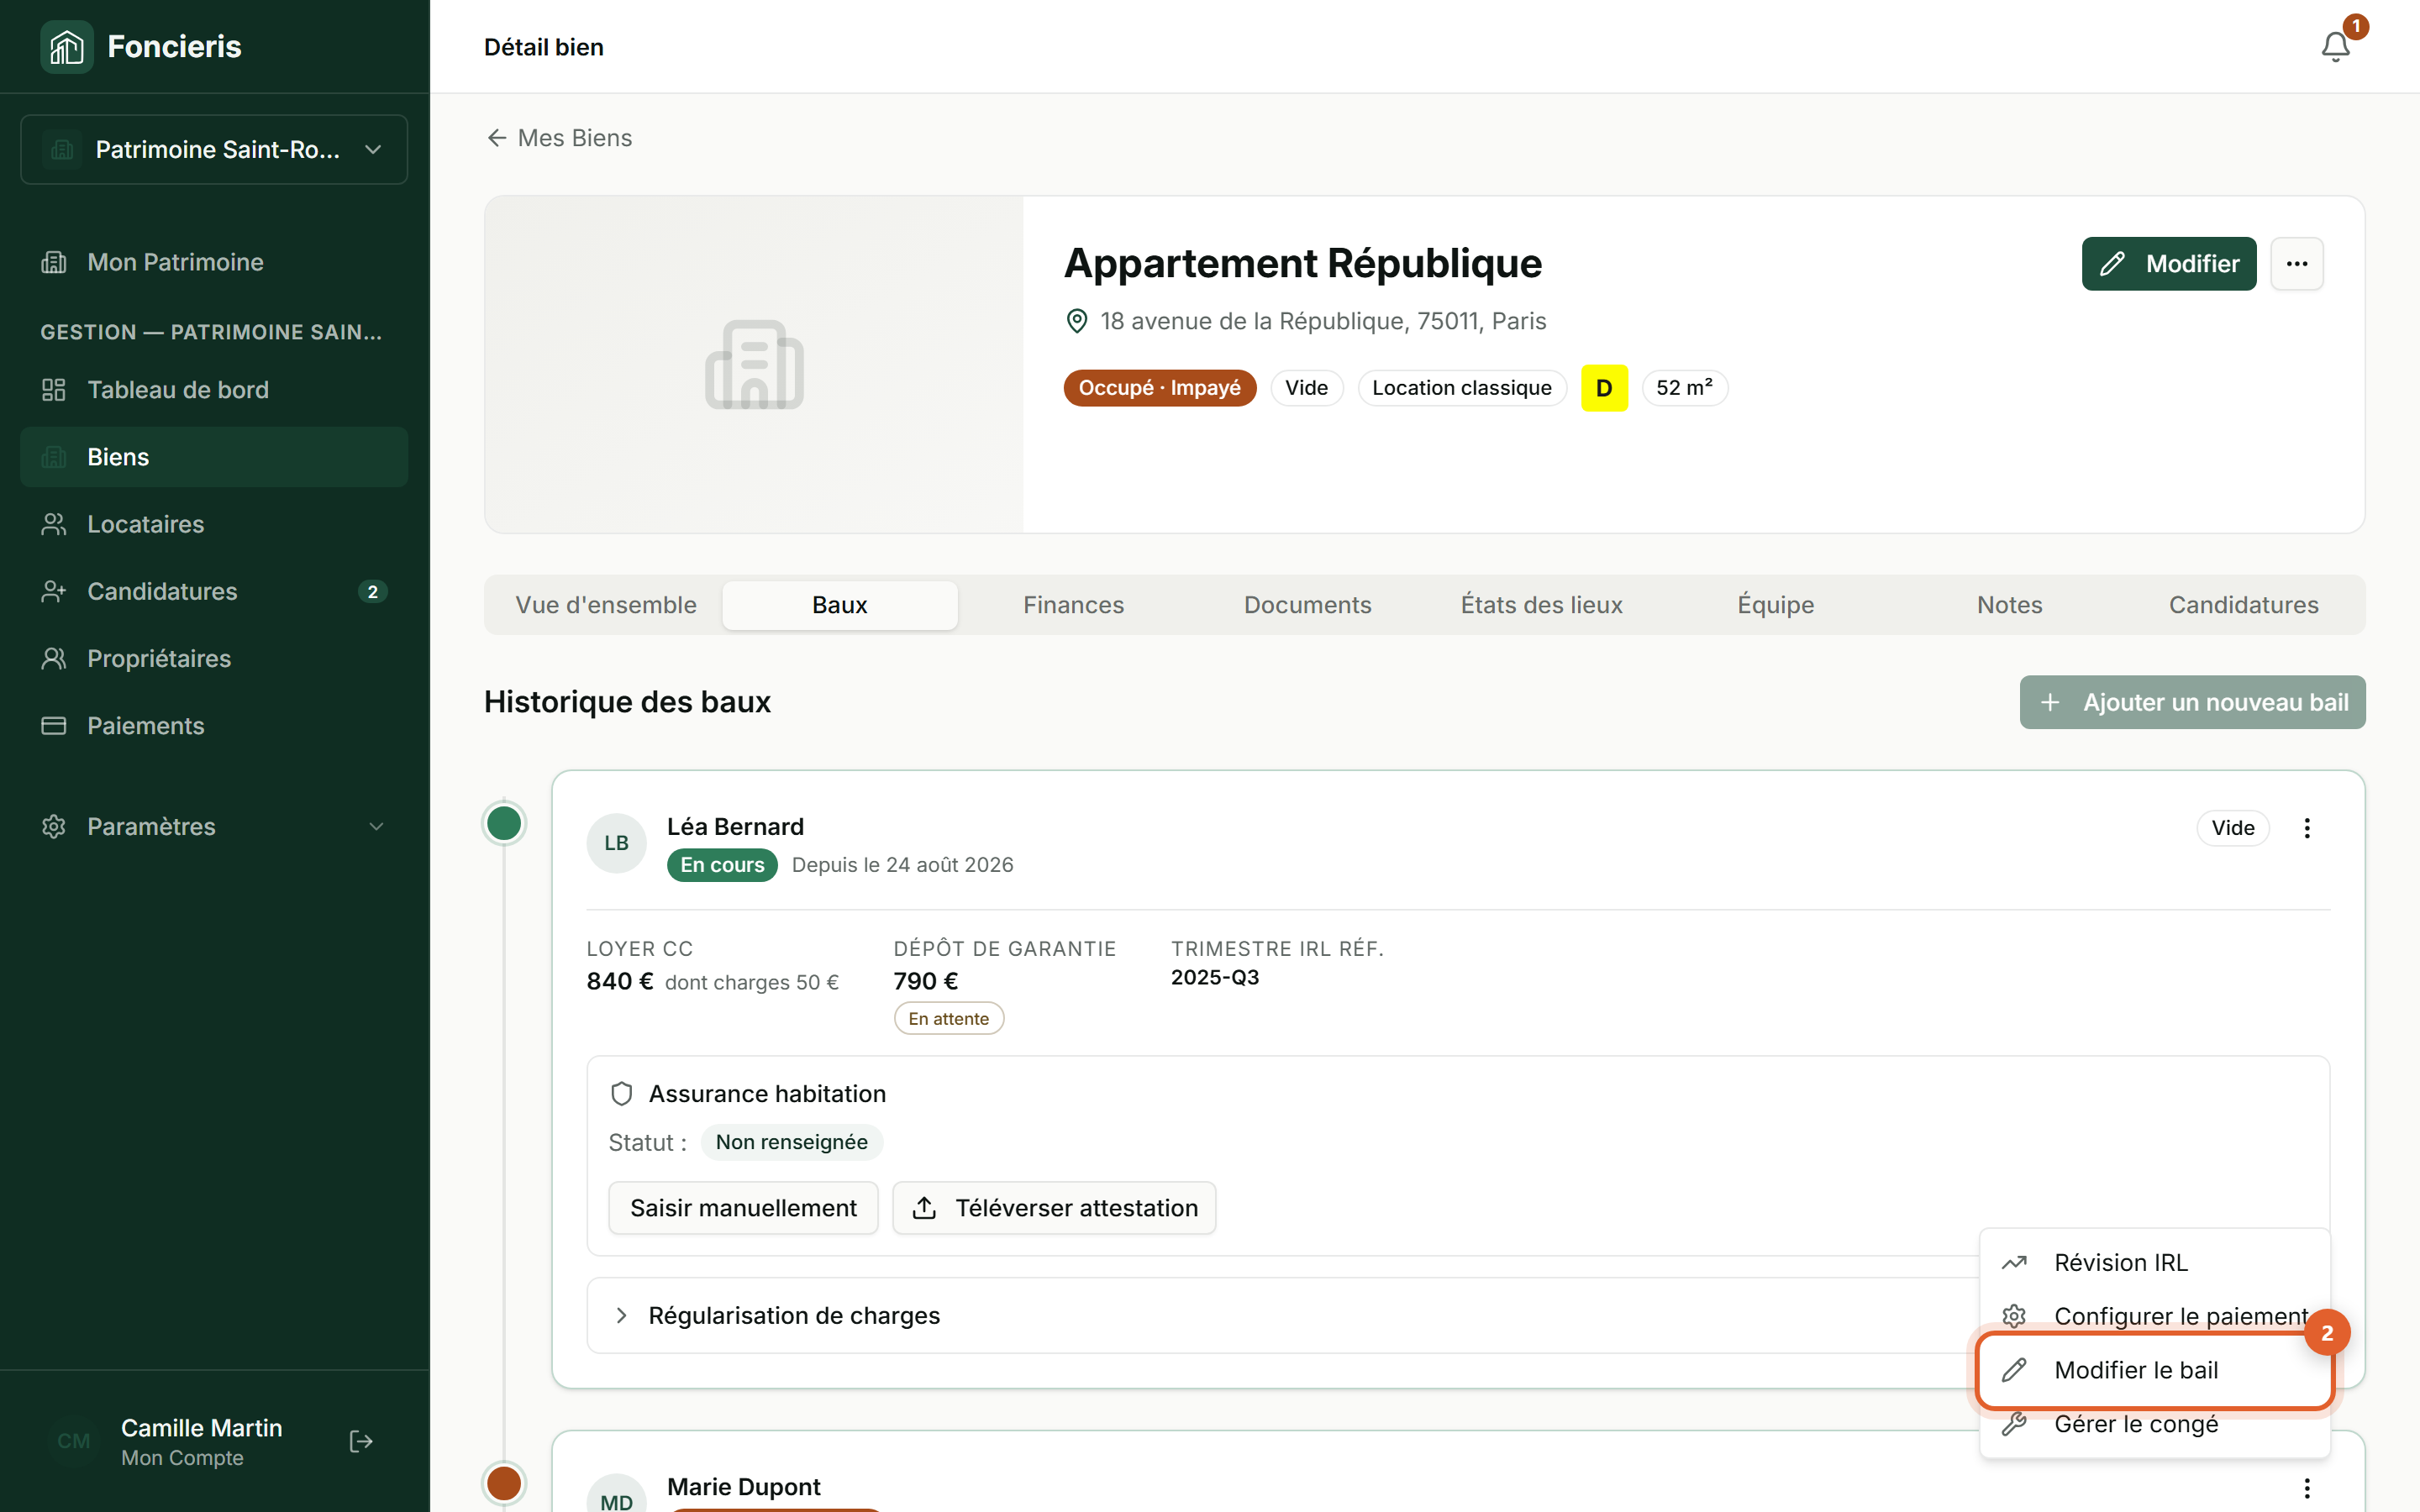The height and width of the screenshot is (1512, 2420).
Task: Click the property placeholder image
Action: click(x=754, y=364)
